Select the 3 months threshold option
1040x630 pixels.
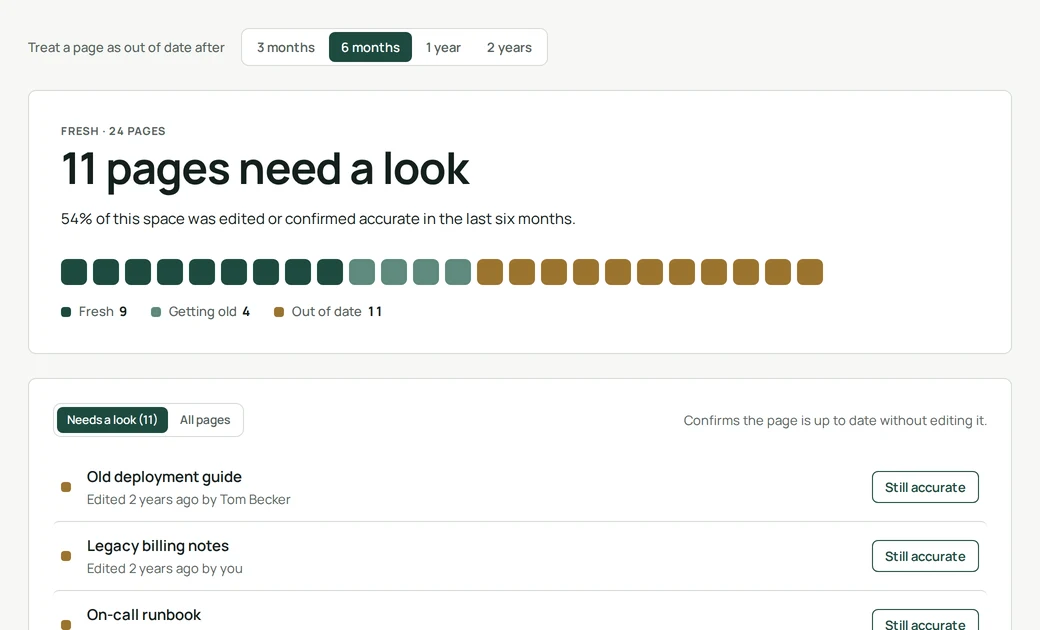click(286, 47)
